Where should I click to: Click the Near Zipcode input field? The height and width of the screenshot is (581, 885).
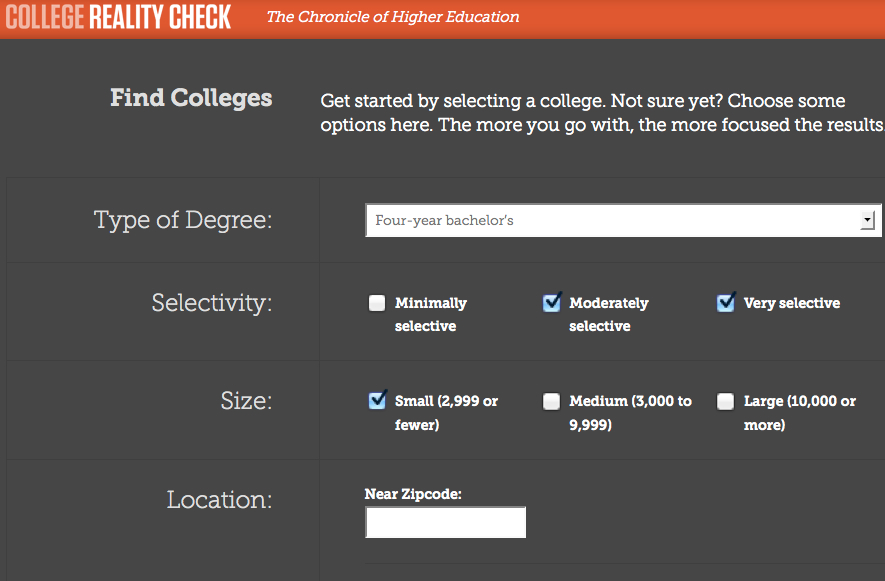point(445,522)
